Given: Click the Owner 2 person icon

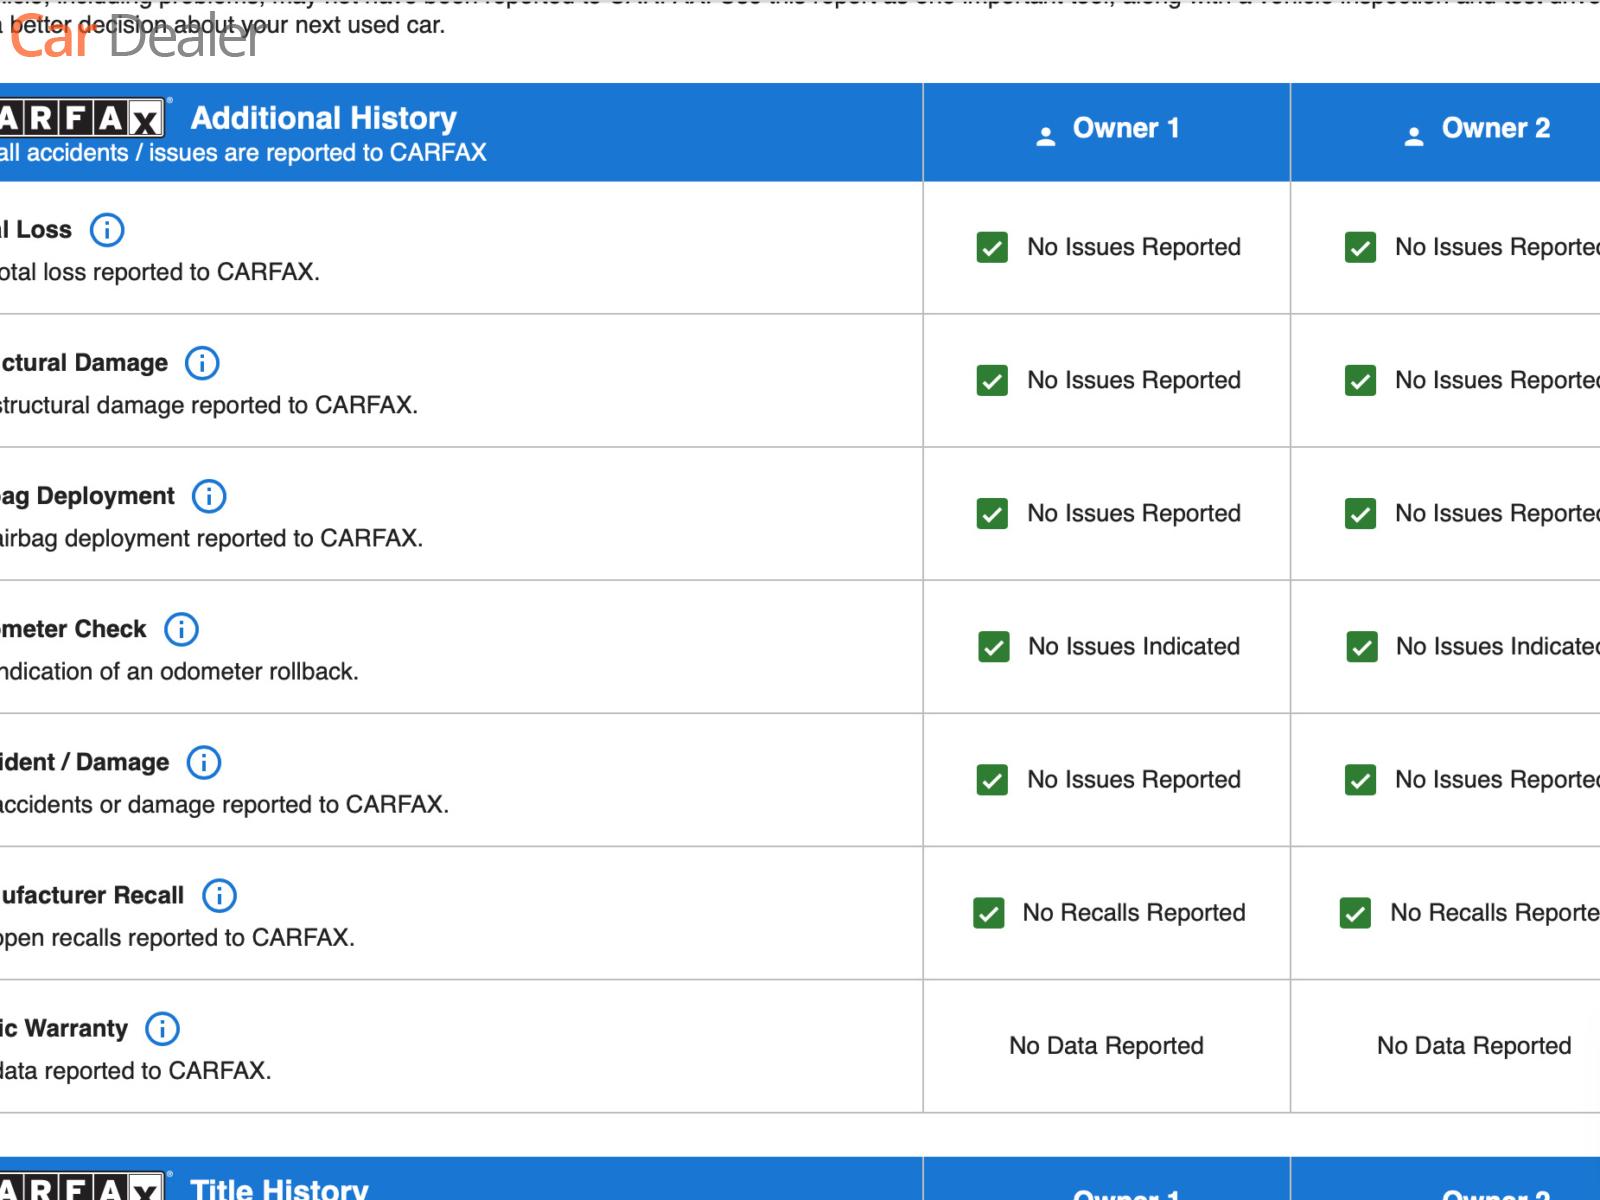Looking at the screenshot, I should 1413,136.
